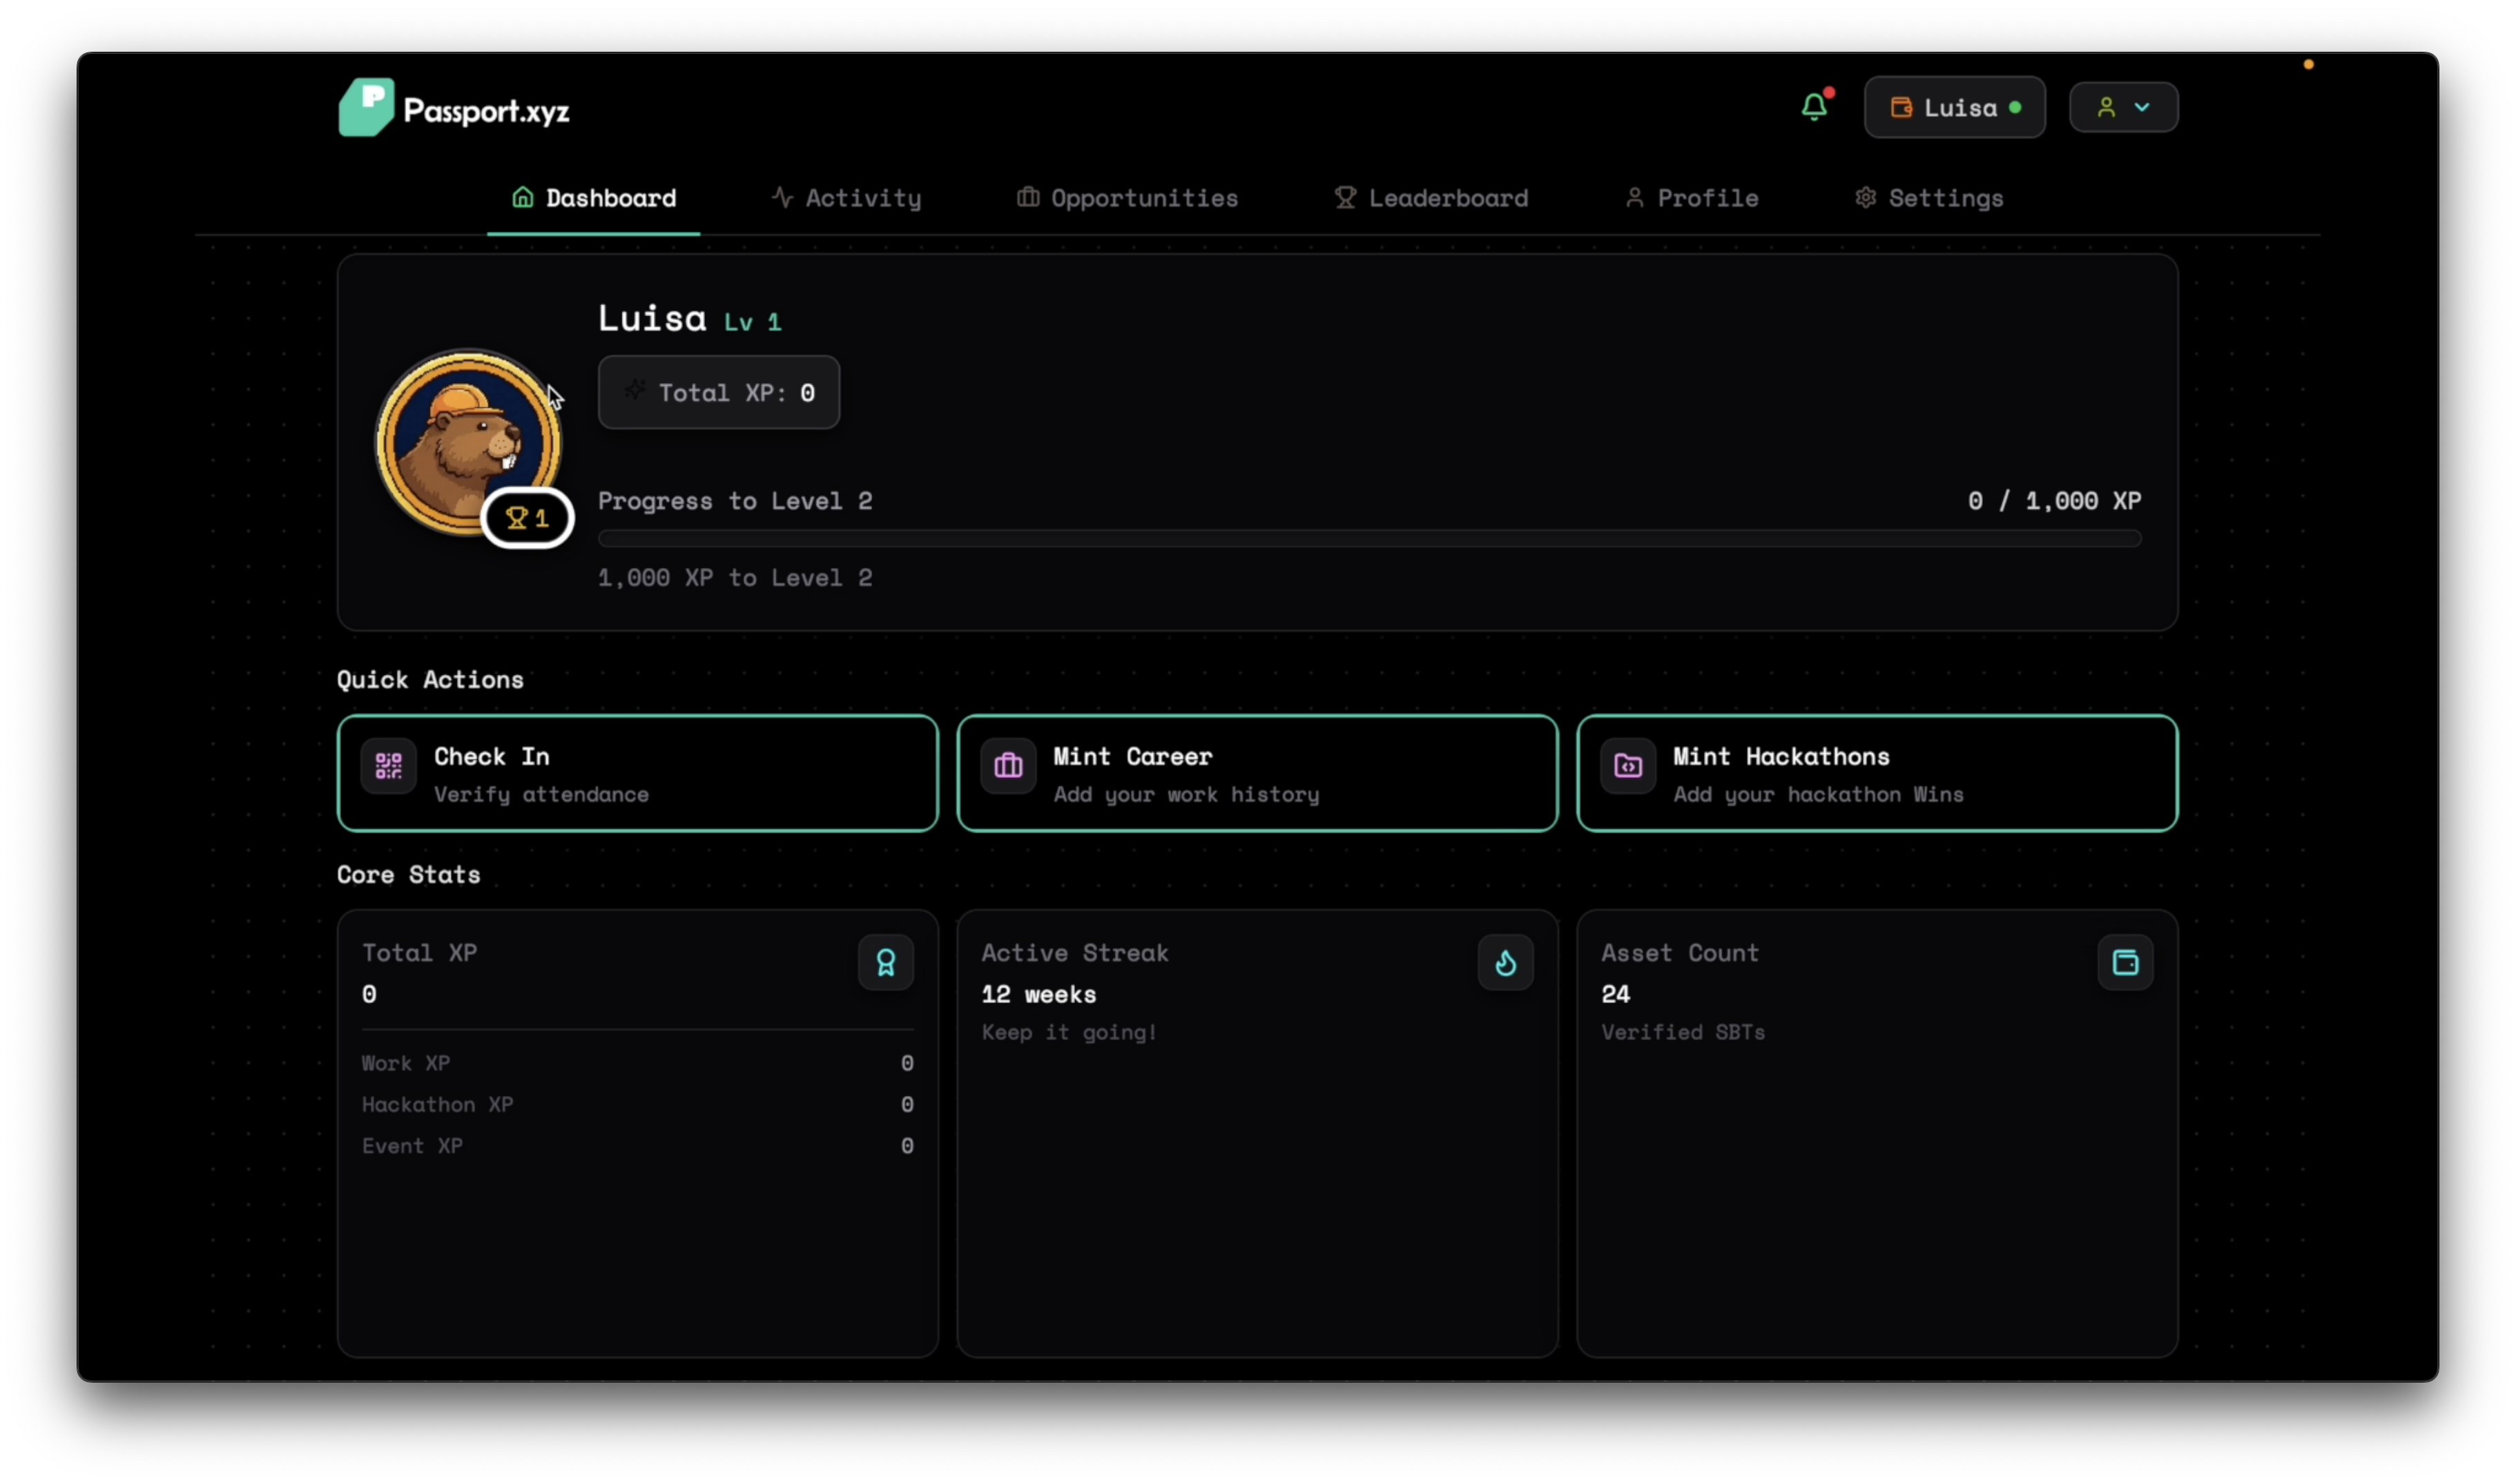Viewport: 2516px width, 1484px height.
Task: Click the Asset Count wallet icon
Action: tap(2125, 962)
